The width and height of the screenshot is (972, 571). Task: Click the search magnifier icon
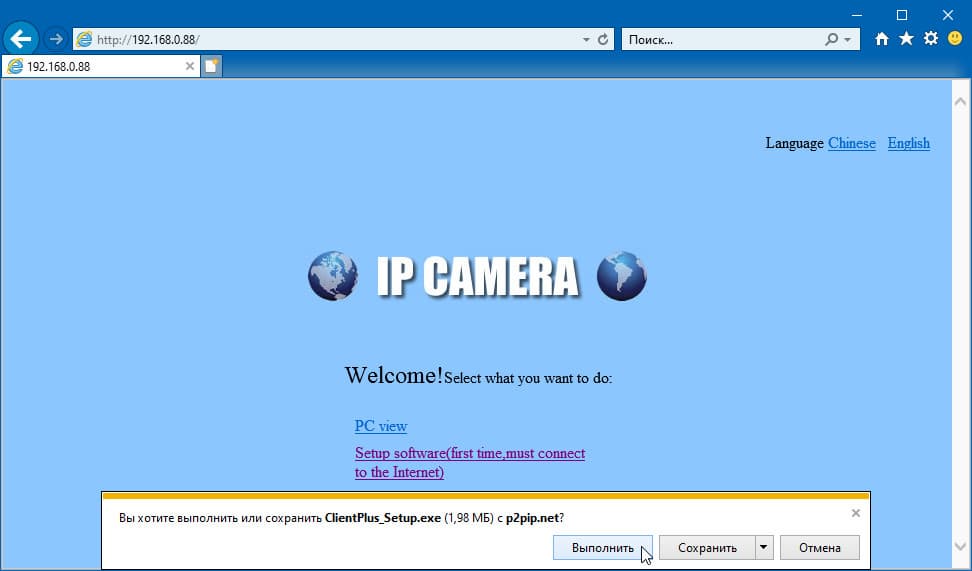(832, 40)
